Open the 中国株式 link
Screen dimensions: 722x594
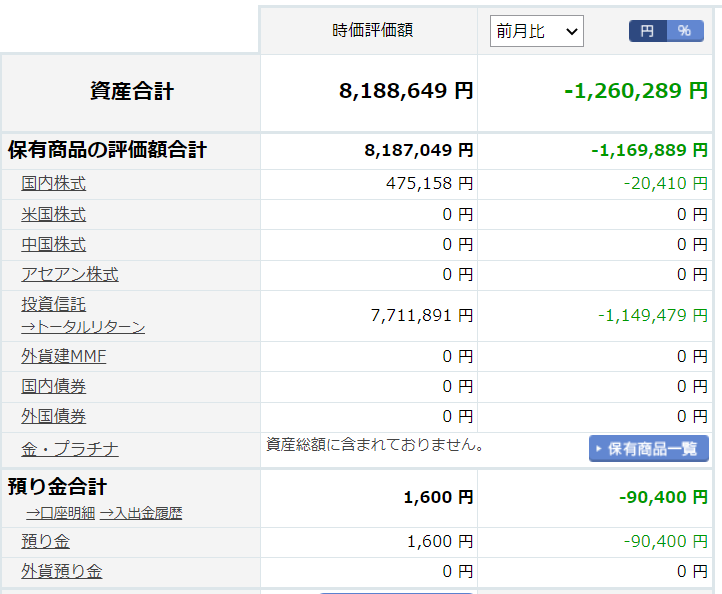(53, 244)
